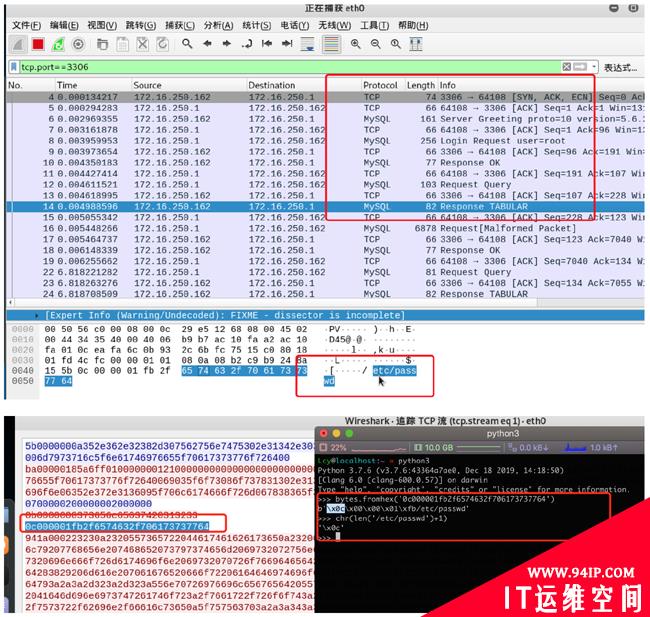Save the capture file
The image size is (650, 617).
(122, 44)
